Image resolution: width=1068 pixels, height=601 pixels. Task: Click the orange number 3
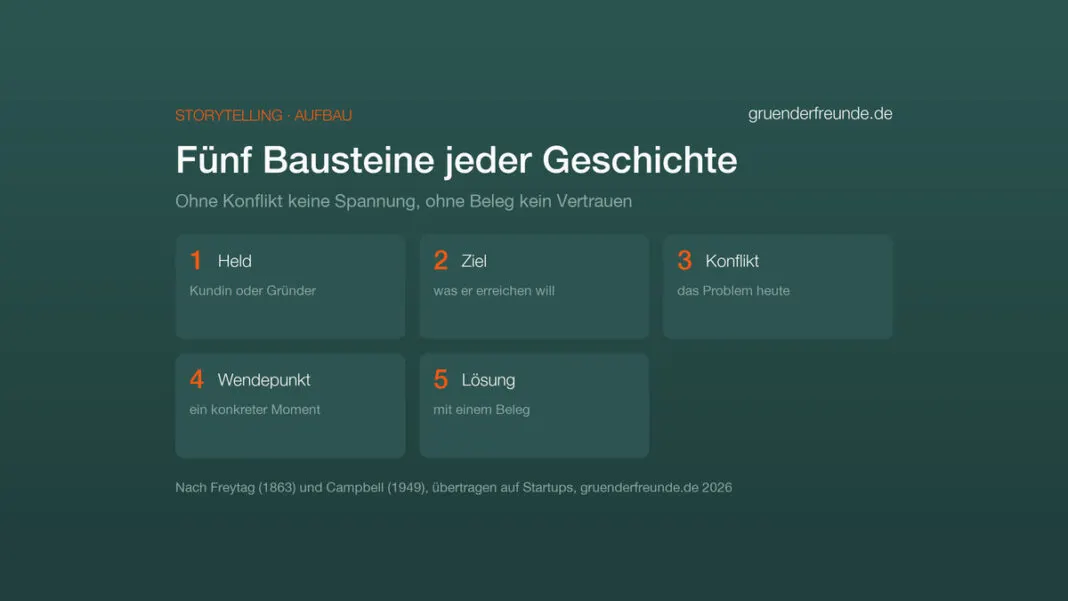[x=685, y=260]
